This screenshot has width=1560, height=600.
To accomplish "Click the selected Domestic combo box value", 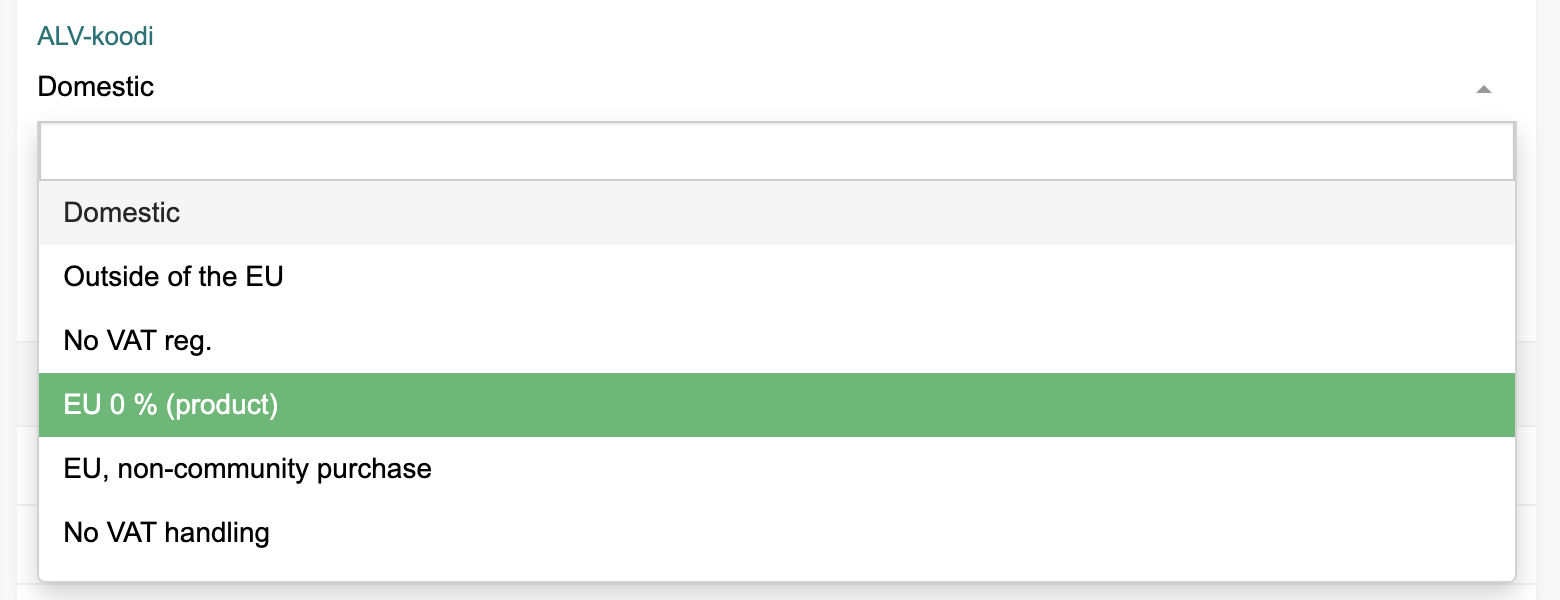I will click(x=97, y=87).
